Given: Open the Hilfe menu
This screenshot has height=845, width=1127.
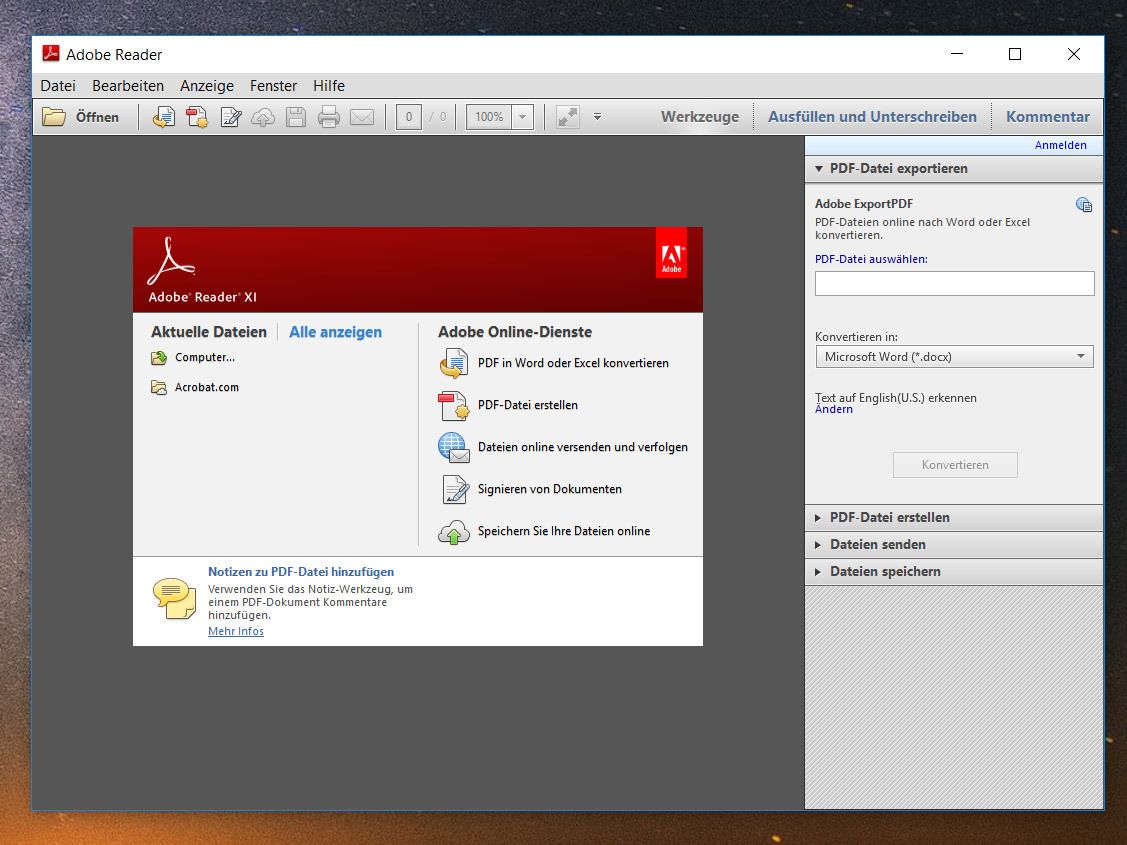Looking at the screenshot, I should [329, 86].
